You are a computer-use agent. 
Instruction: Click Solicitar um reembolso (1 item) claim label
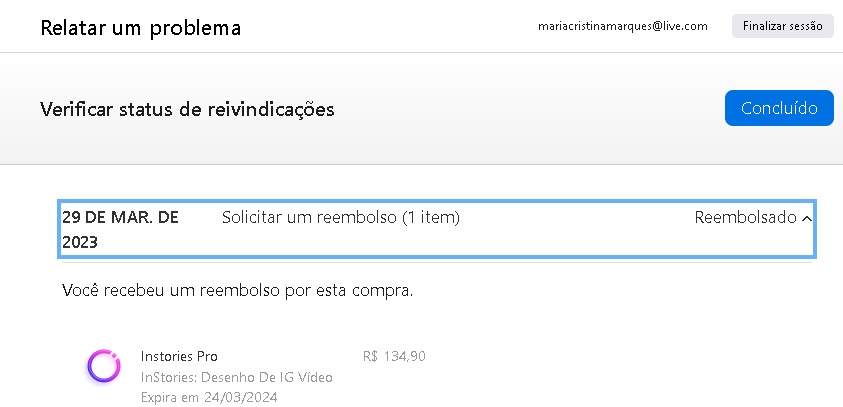pyautogui.click(x=340, y=217)
